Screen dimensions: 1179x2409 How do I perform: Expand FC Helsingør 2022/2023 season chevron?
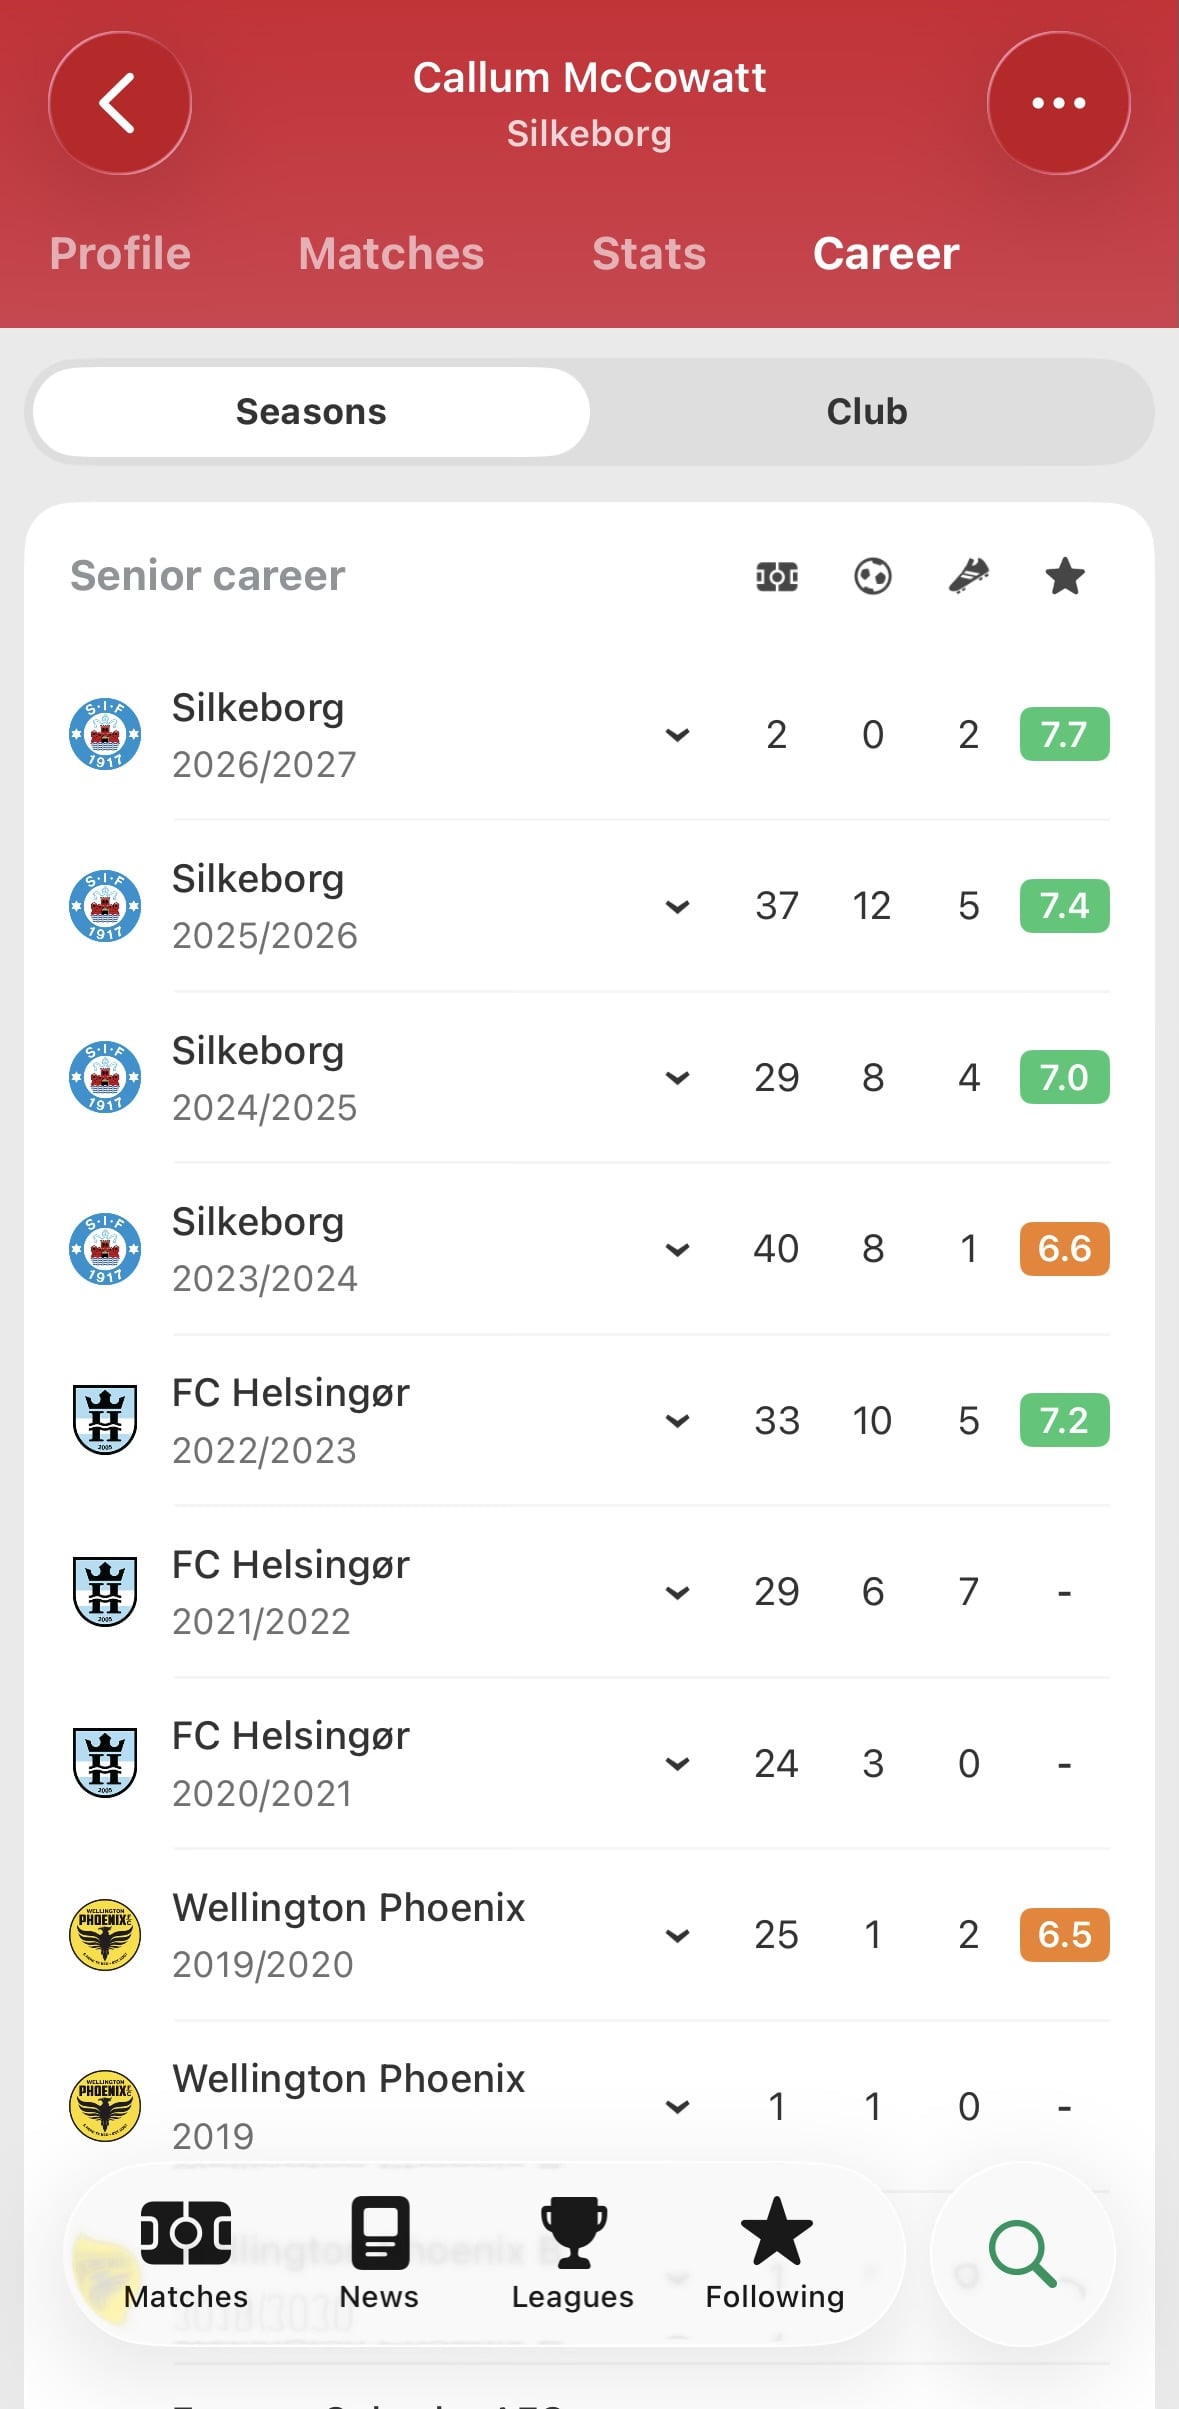tap(678, 1421)
